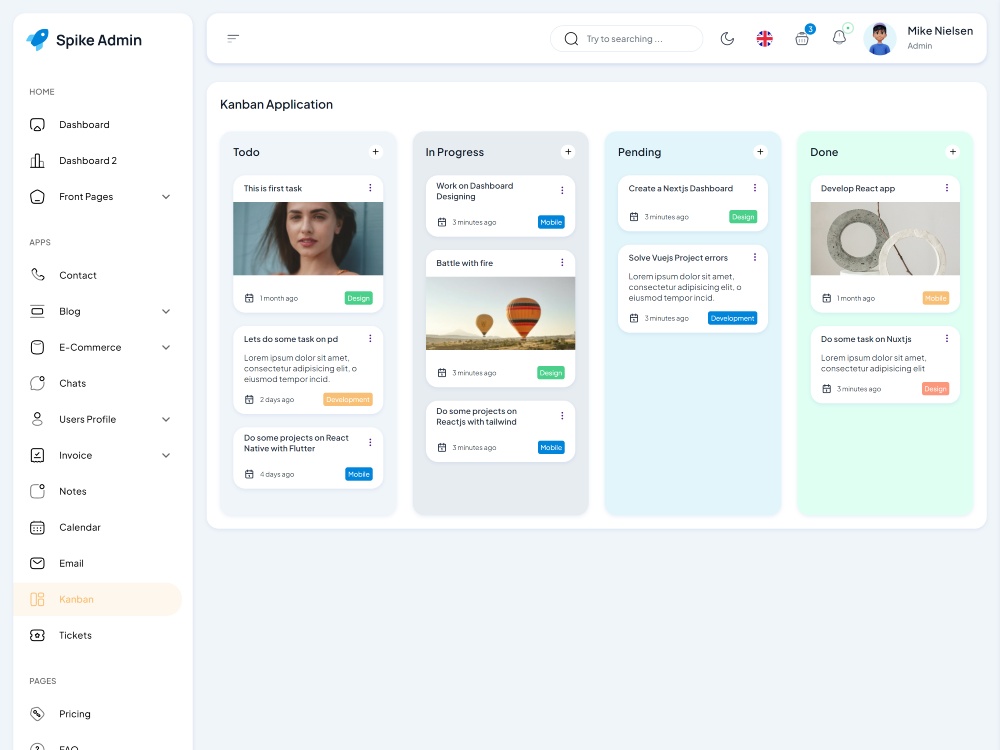The image size is (1000, 750).
Task: Expand the Front Pages submenu chevron
Action: 166,196
